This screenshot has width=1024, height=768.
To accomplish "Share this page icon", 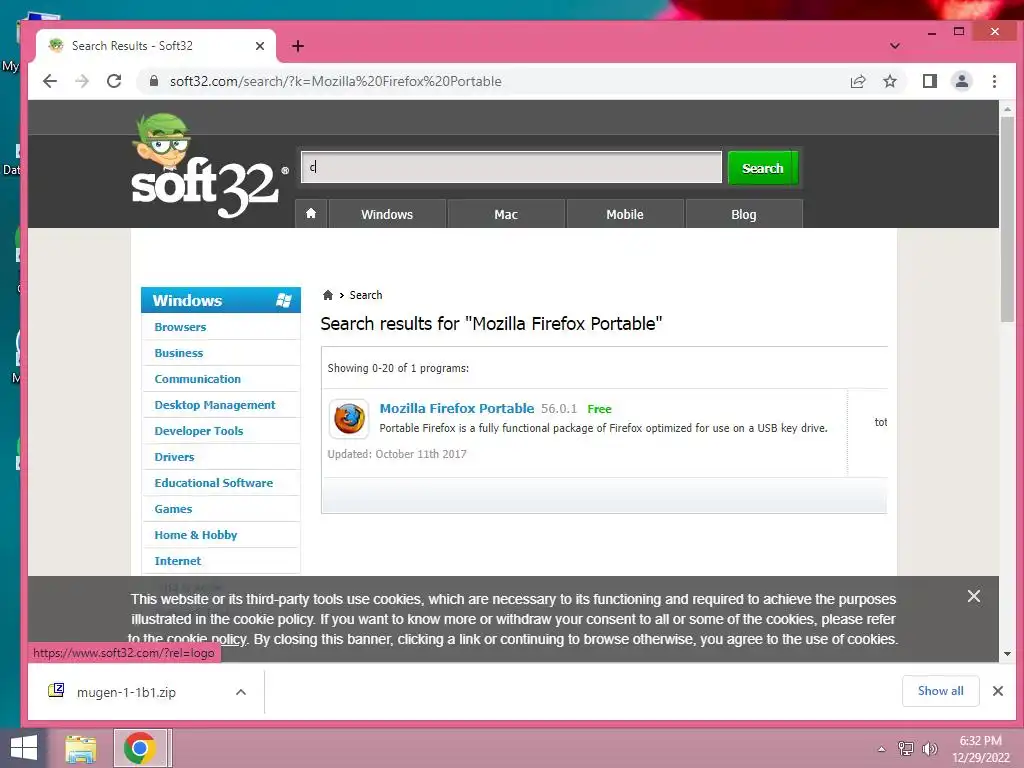I will (x=857, y=81).
